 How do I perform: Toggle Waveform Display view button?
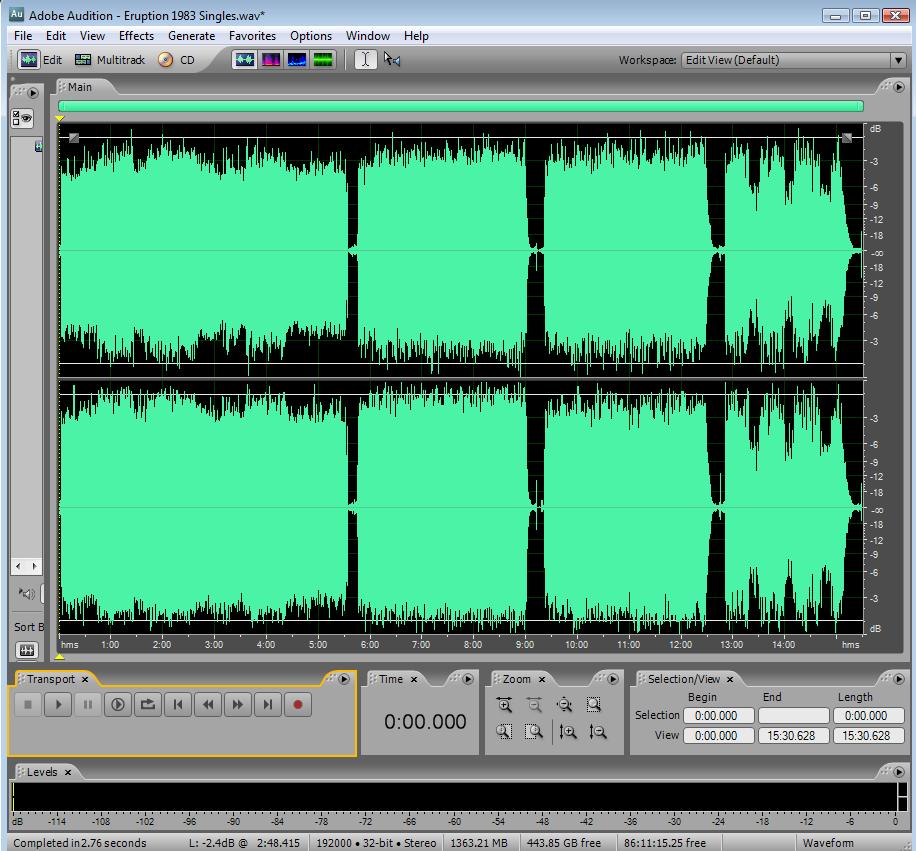tap(245, 60)
